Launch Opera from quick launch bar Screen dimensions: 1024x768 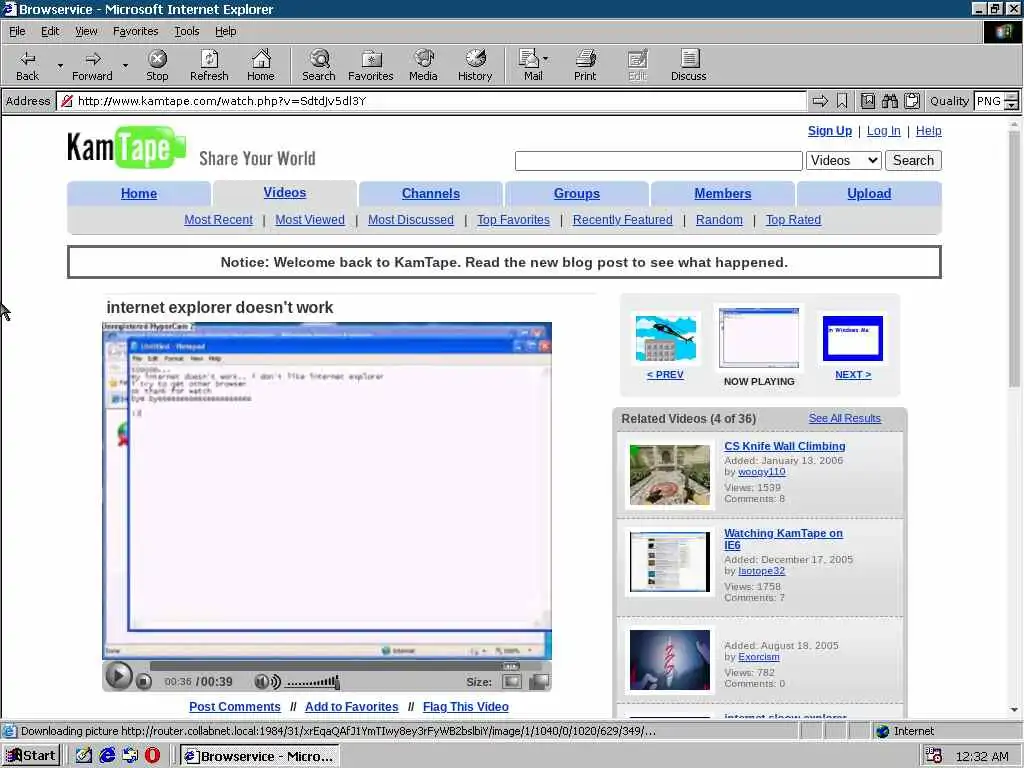[x=152, y=756]
